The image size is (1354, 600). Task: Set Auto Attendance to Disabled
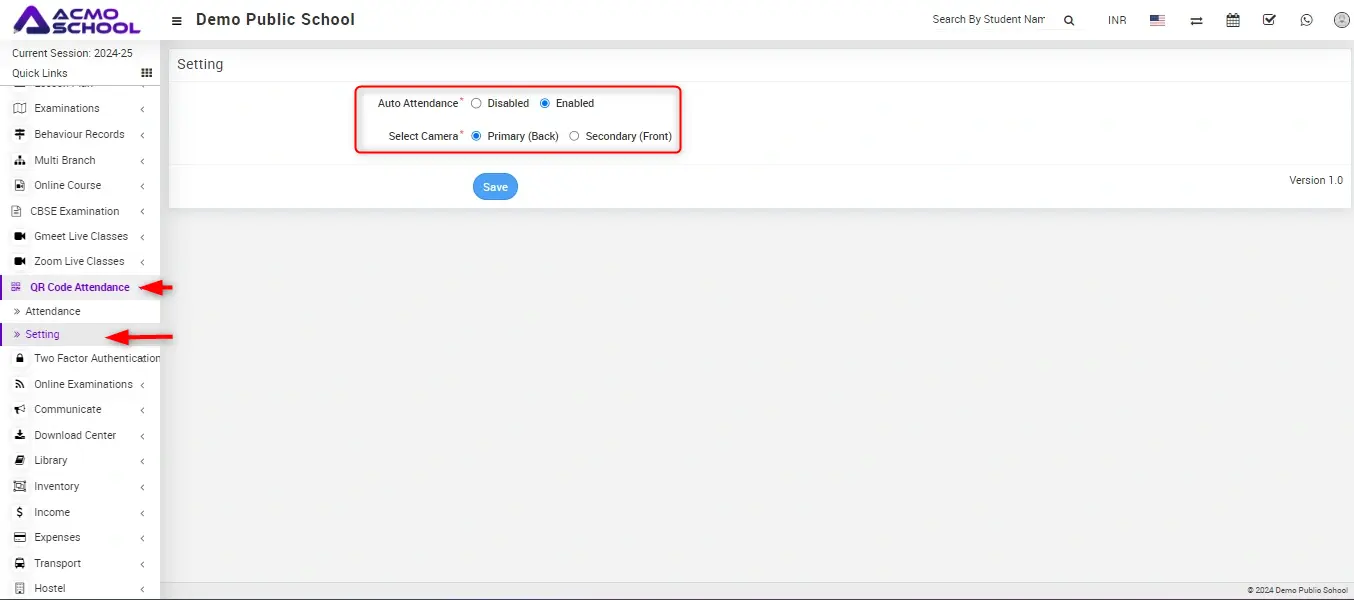[476, 103]
